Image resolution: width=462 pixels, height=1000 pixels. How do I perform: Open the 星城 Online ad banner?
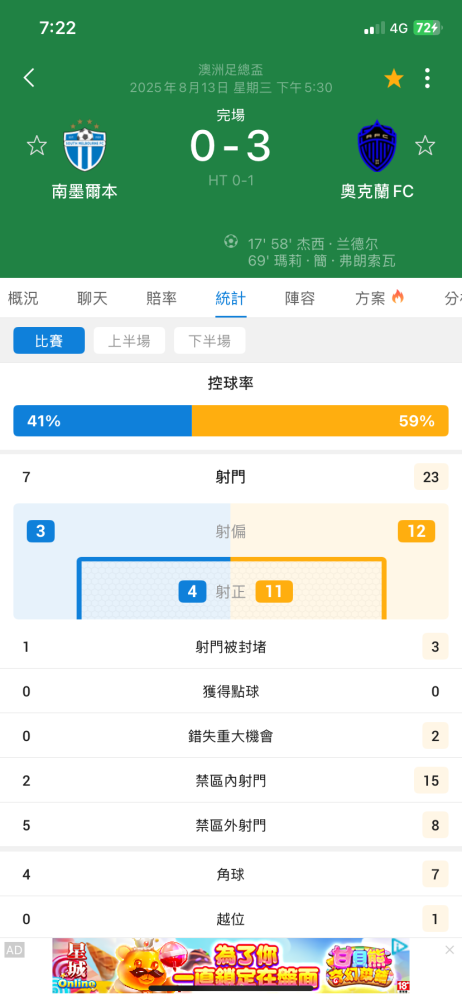[231, 965]
